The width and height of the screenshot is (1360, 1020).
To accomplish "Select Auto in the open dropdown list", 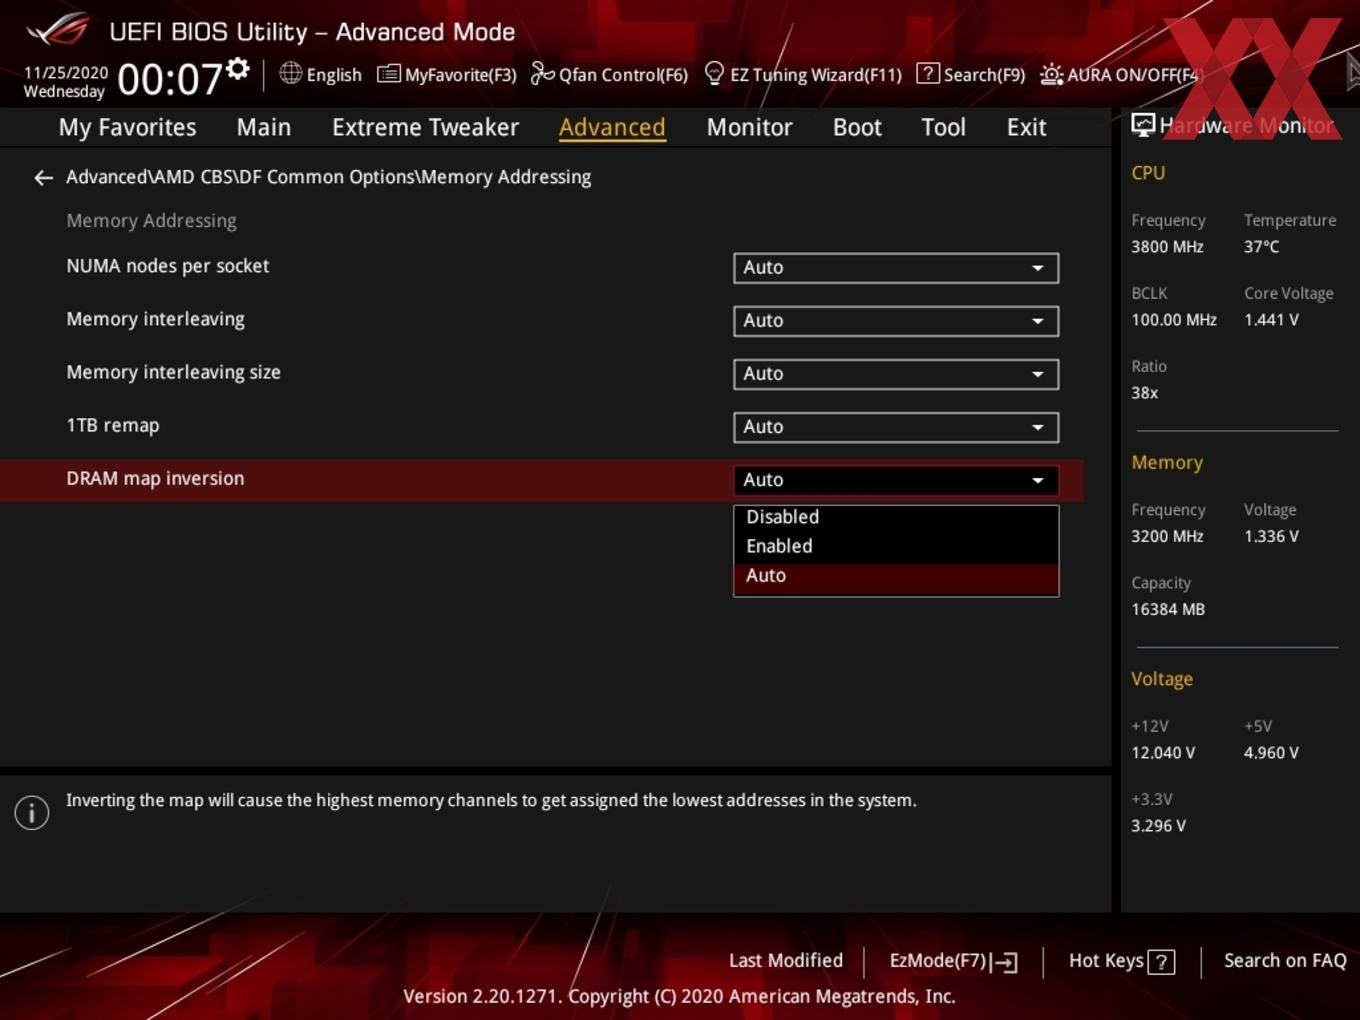I will tap(896, 576).
